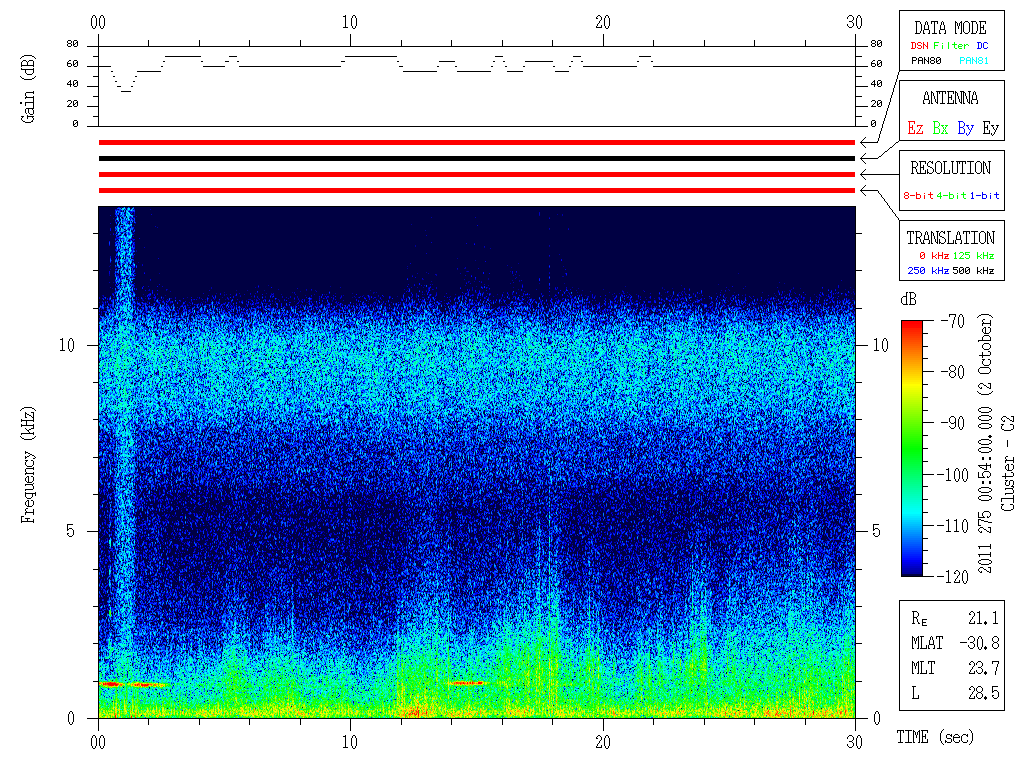The image size is (1024, 768).
Task: Select the green Filter label in Data Mode
Action: (x=951, y=46)
